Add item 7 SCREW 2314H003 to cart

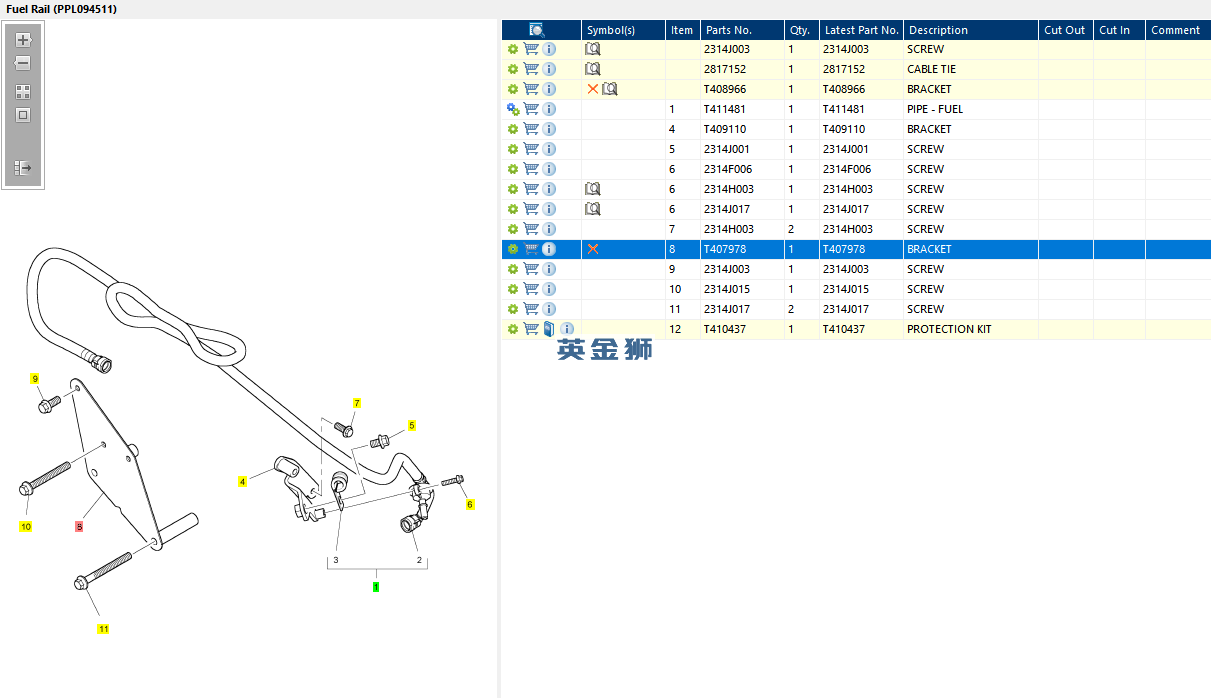(531, 229)
